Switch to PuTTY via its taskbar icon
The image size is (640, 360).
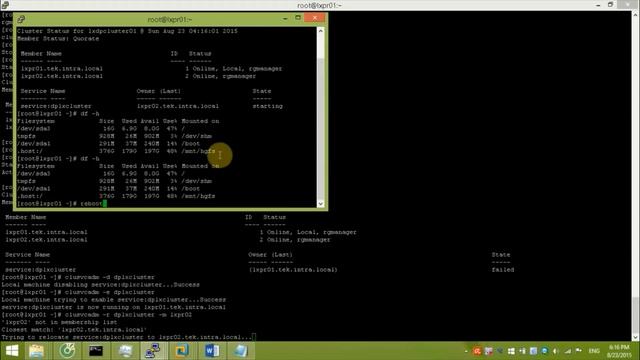[x=153, y=351]
